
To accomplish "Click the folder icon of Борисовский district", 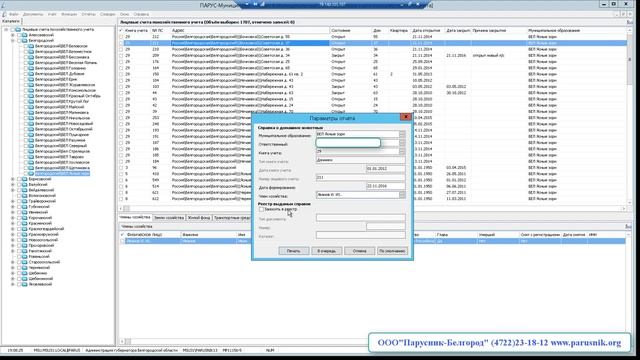I will click(24, 179).
